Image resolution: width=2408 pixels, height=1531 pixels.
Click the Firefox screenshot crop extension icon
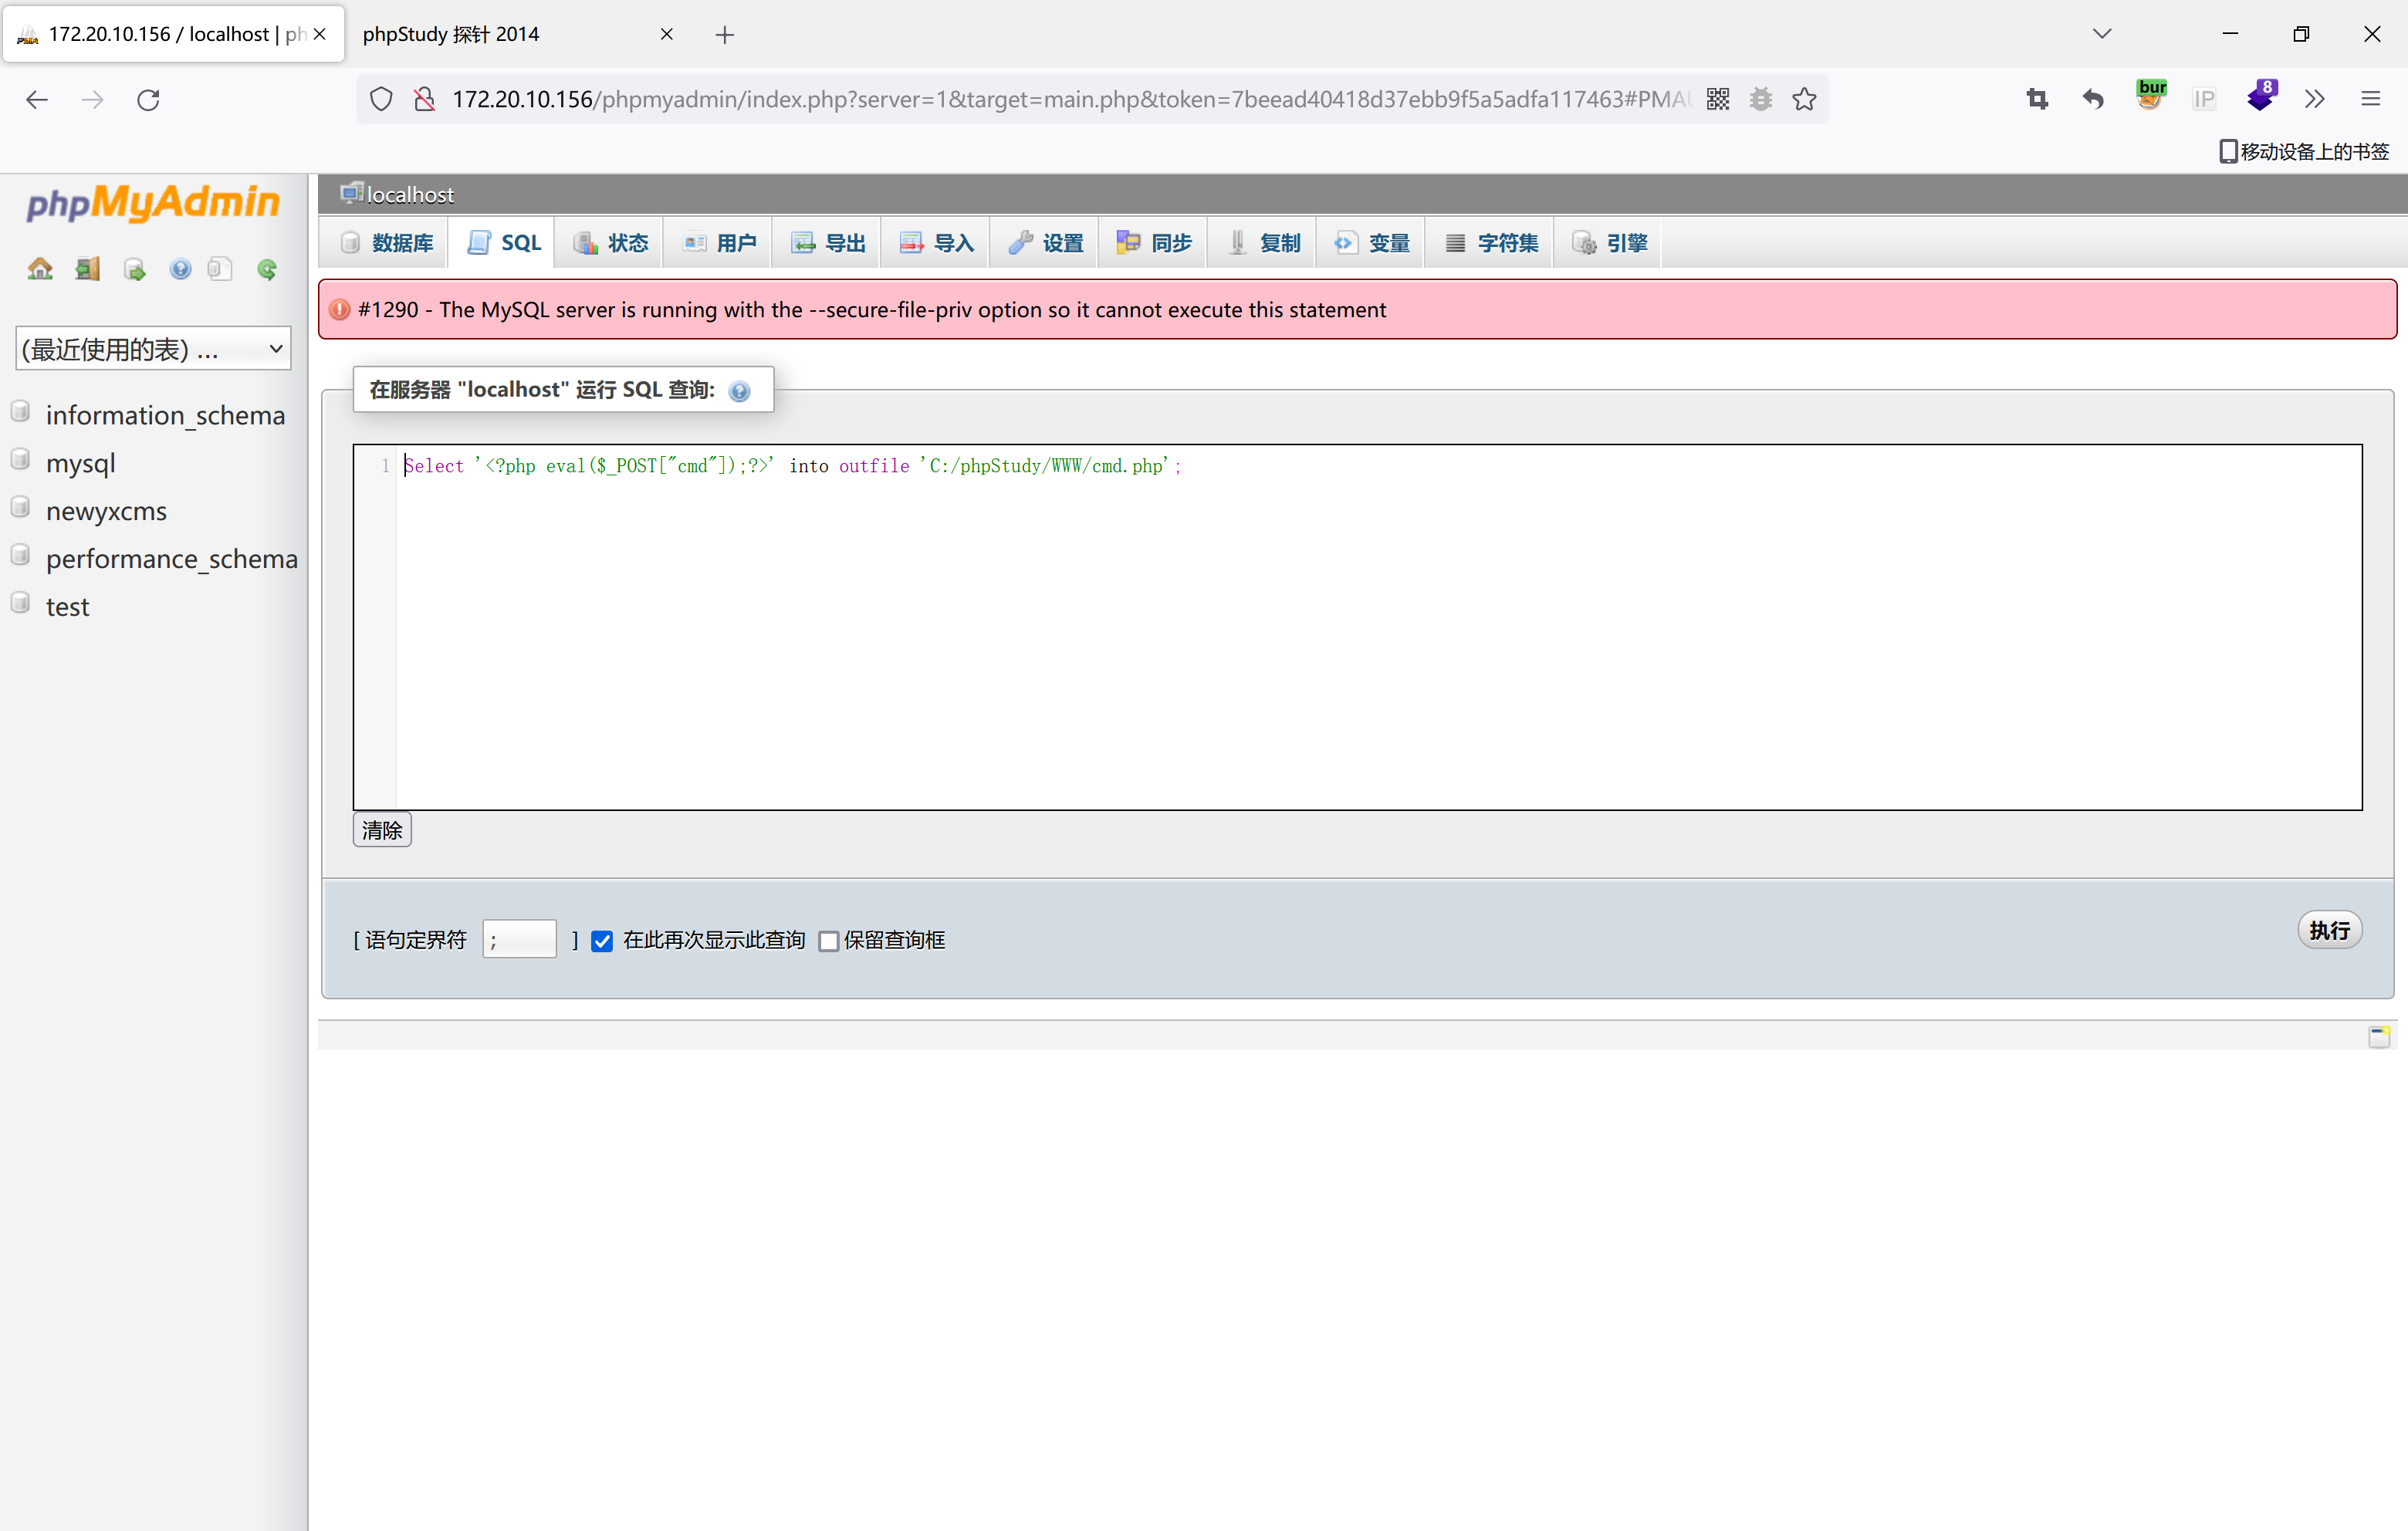[2038, 98]
